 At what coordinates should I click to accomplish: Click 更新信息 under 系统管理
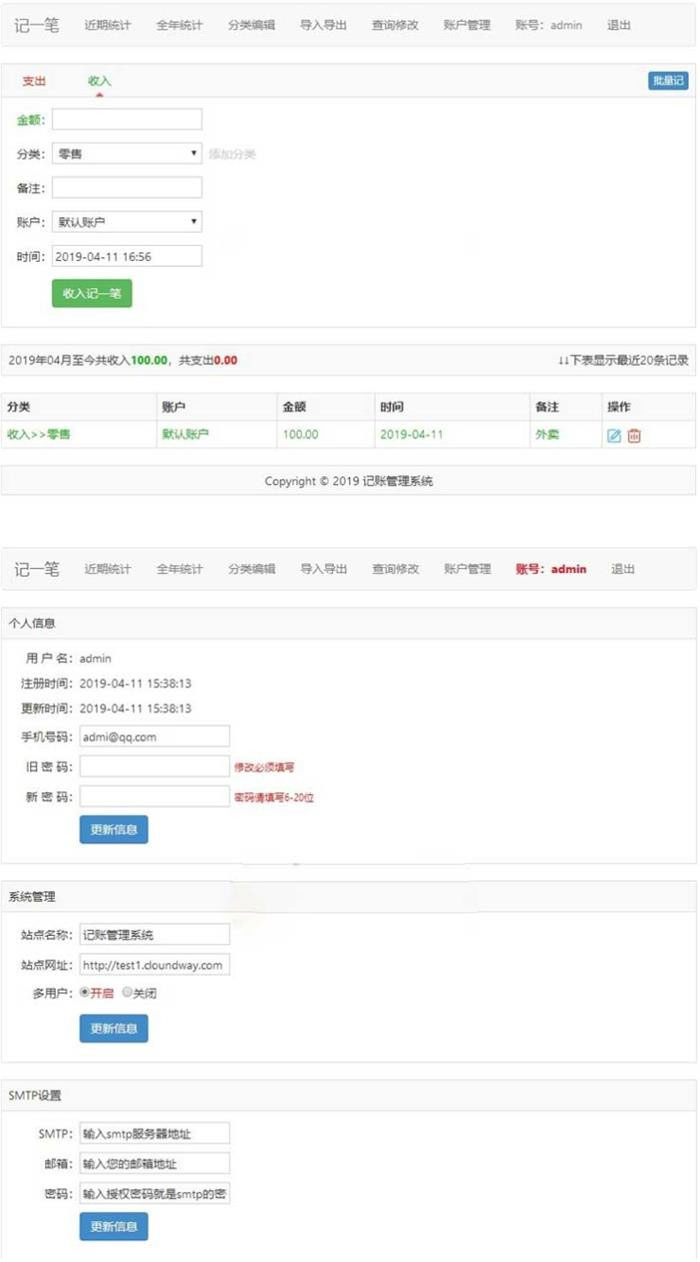(x=114, y=1028)
